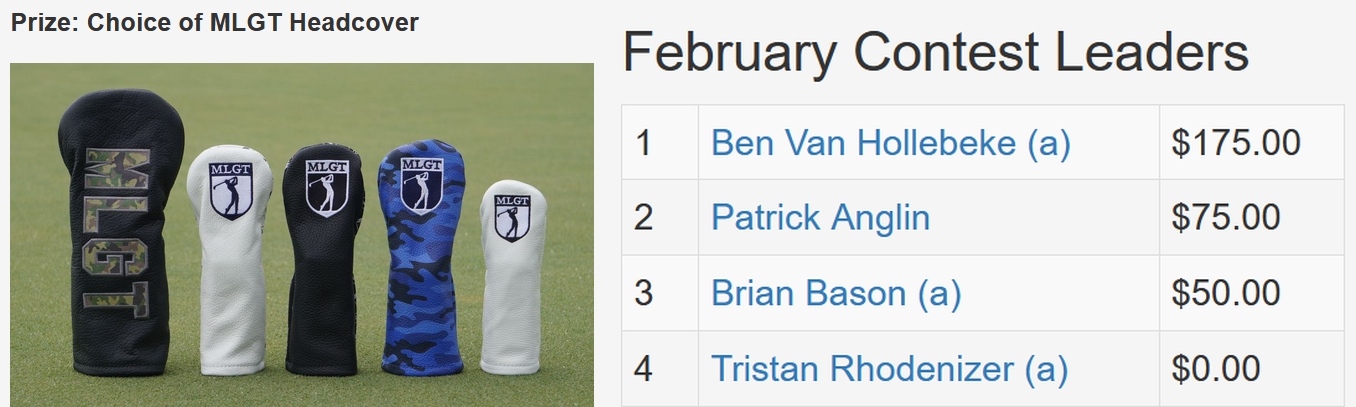
Task: Open Ben Van Hollebeke's player link
Action: (890, 143)
